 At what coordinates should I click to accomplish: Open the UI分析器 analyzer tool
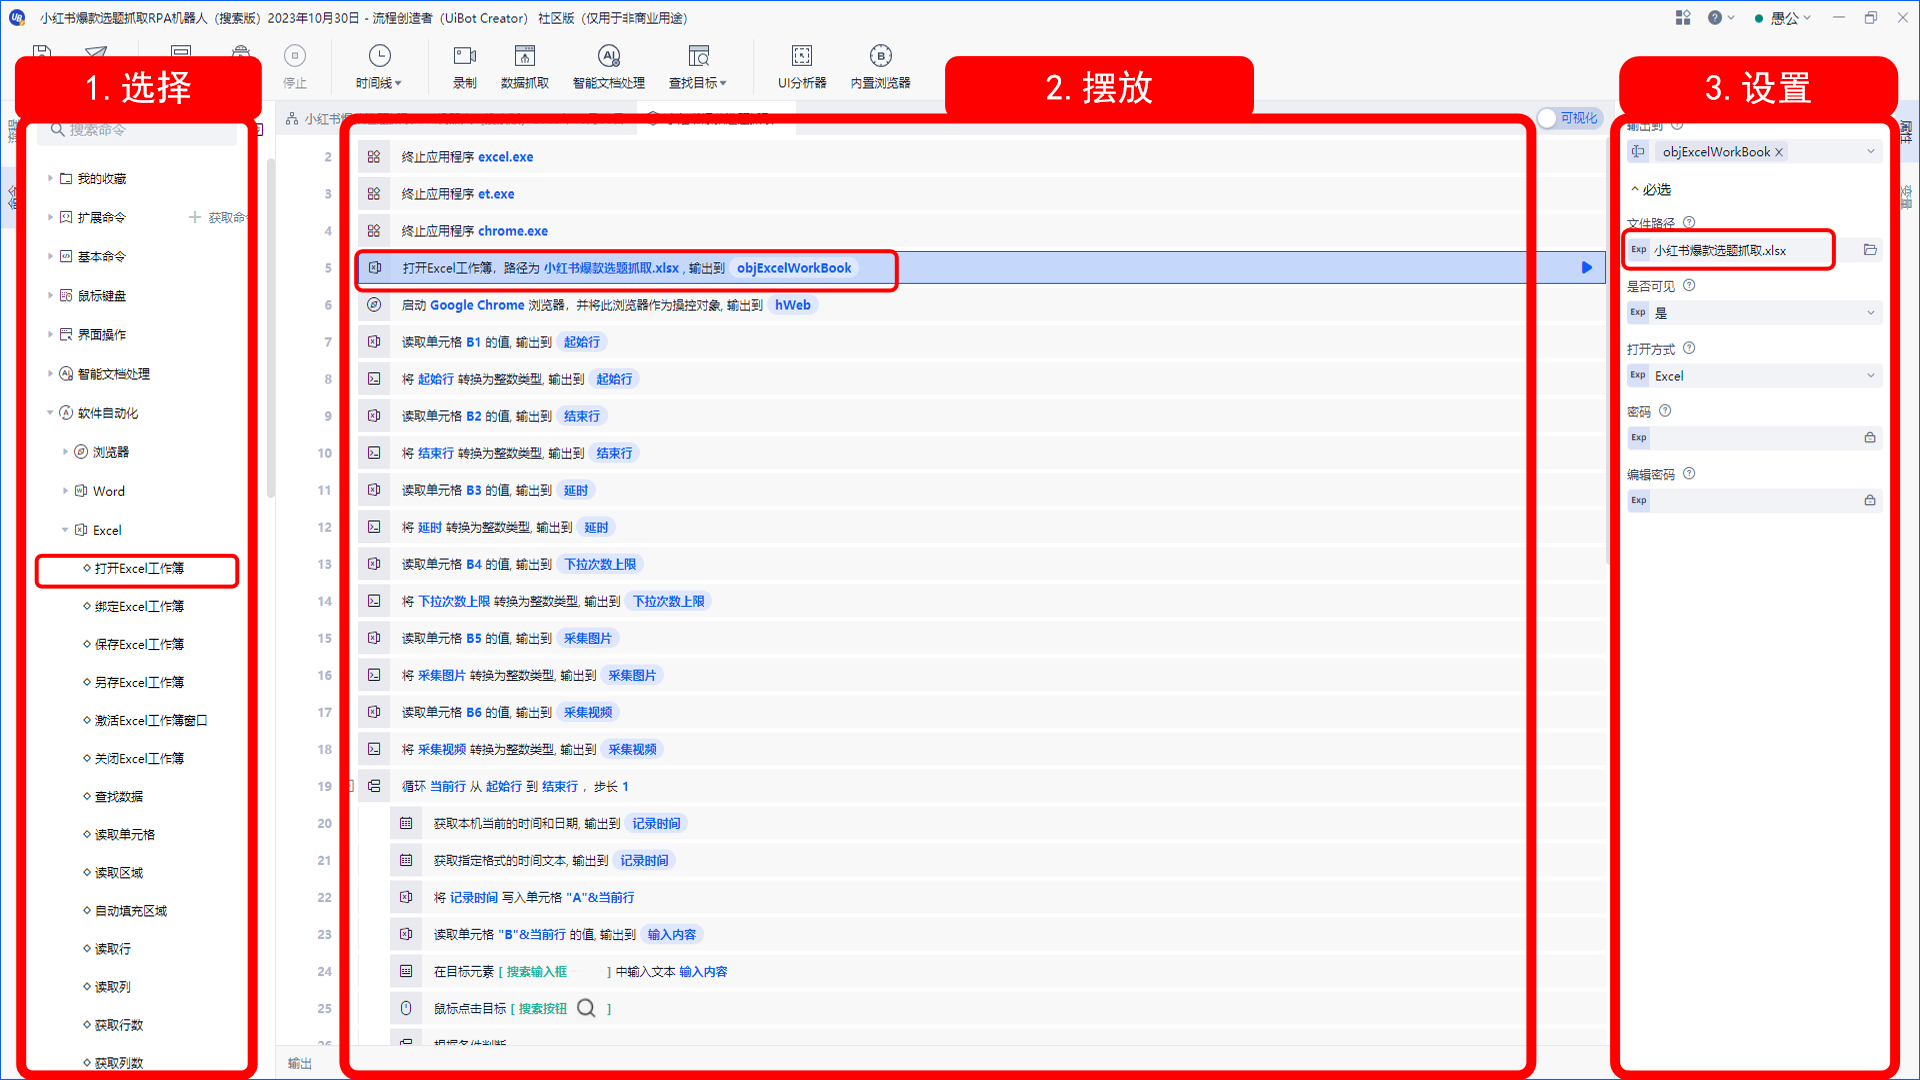[802, 66]
